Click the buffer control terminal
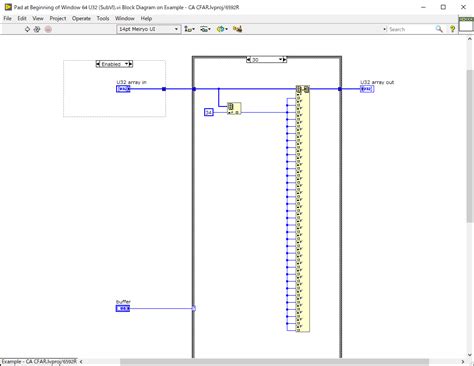Image resolution: width=474 pixels, height=366 pixels. tap(123, 309)
